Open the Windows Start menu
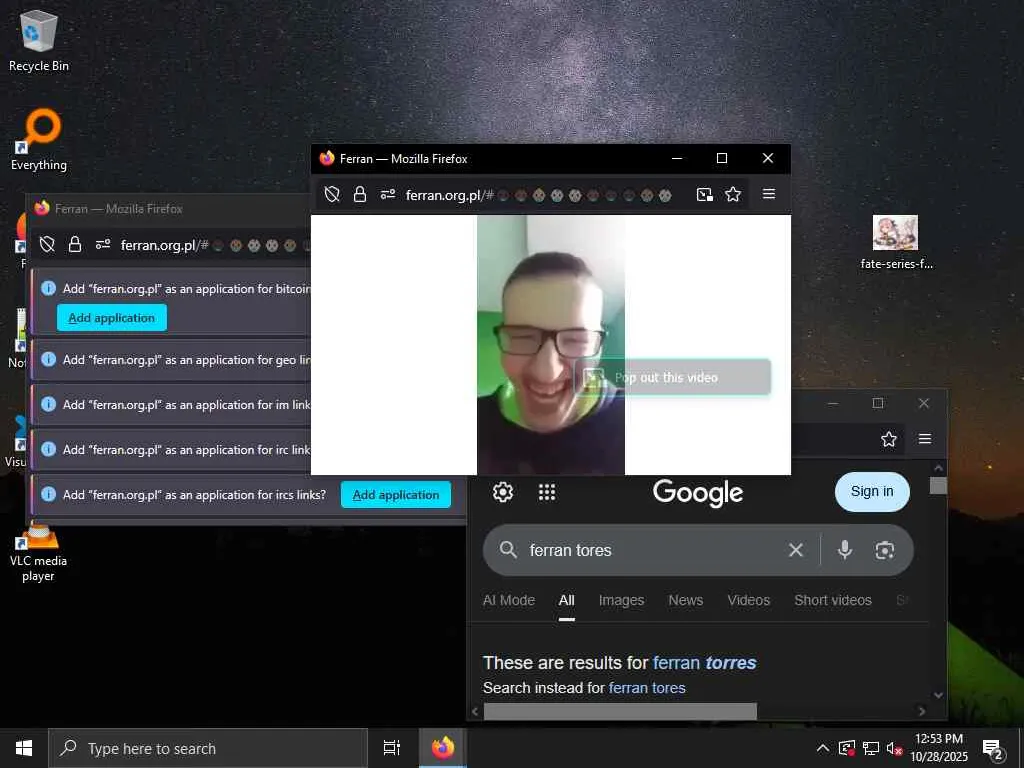The image size is (1024, 768). tap(24, 748)
